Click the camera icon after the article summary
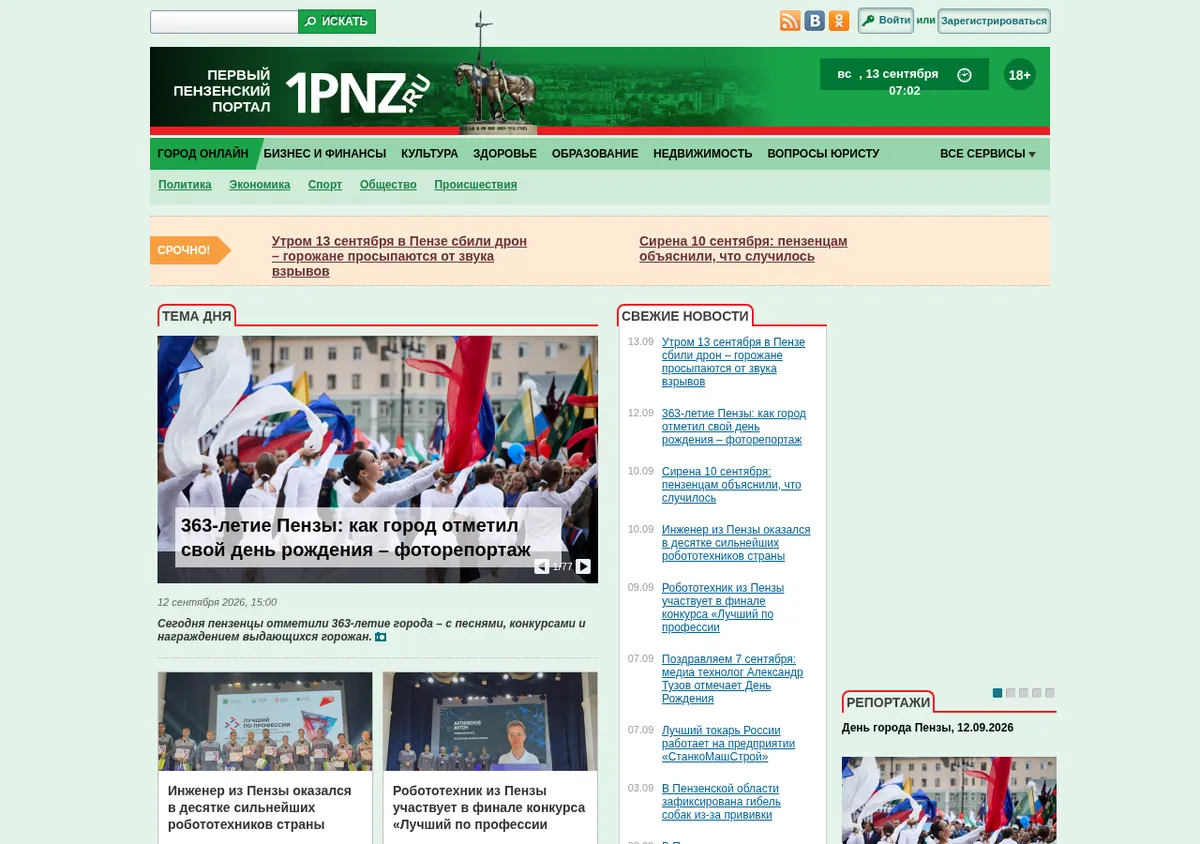Viewport: 1200px width, 844px height. coord(381,637)
